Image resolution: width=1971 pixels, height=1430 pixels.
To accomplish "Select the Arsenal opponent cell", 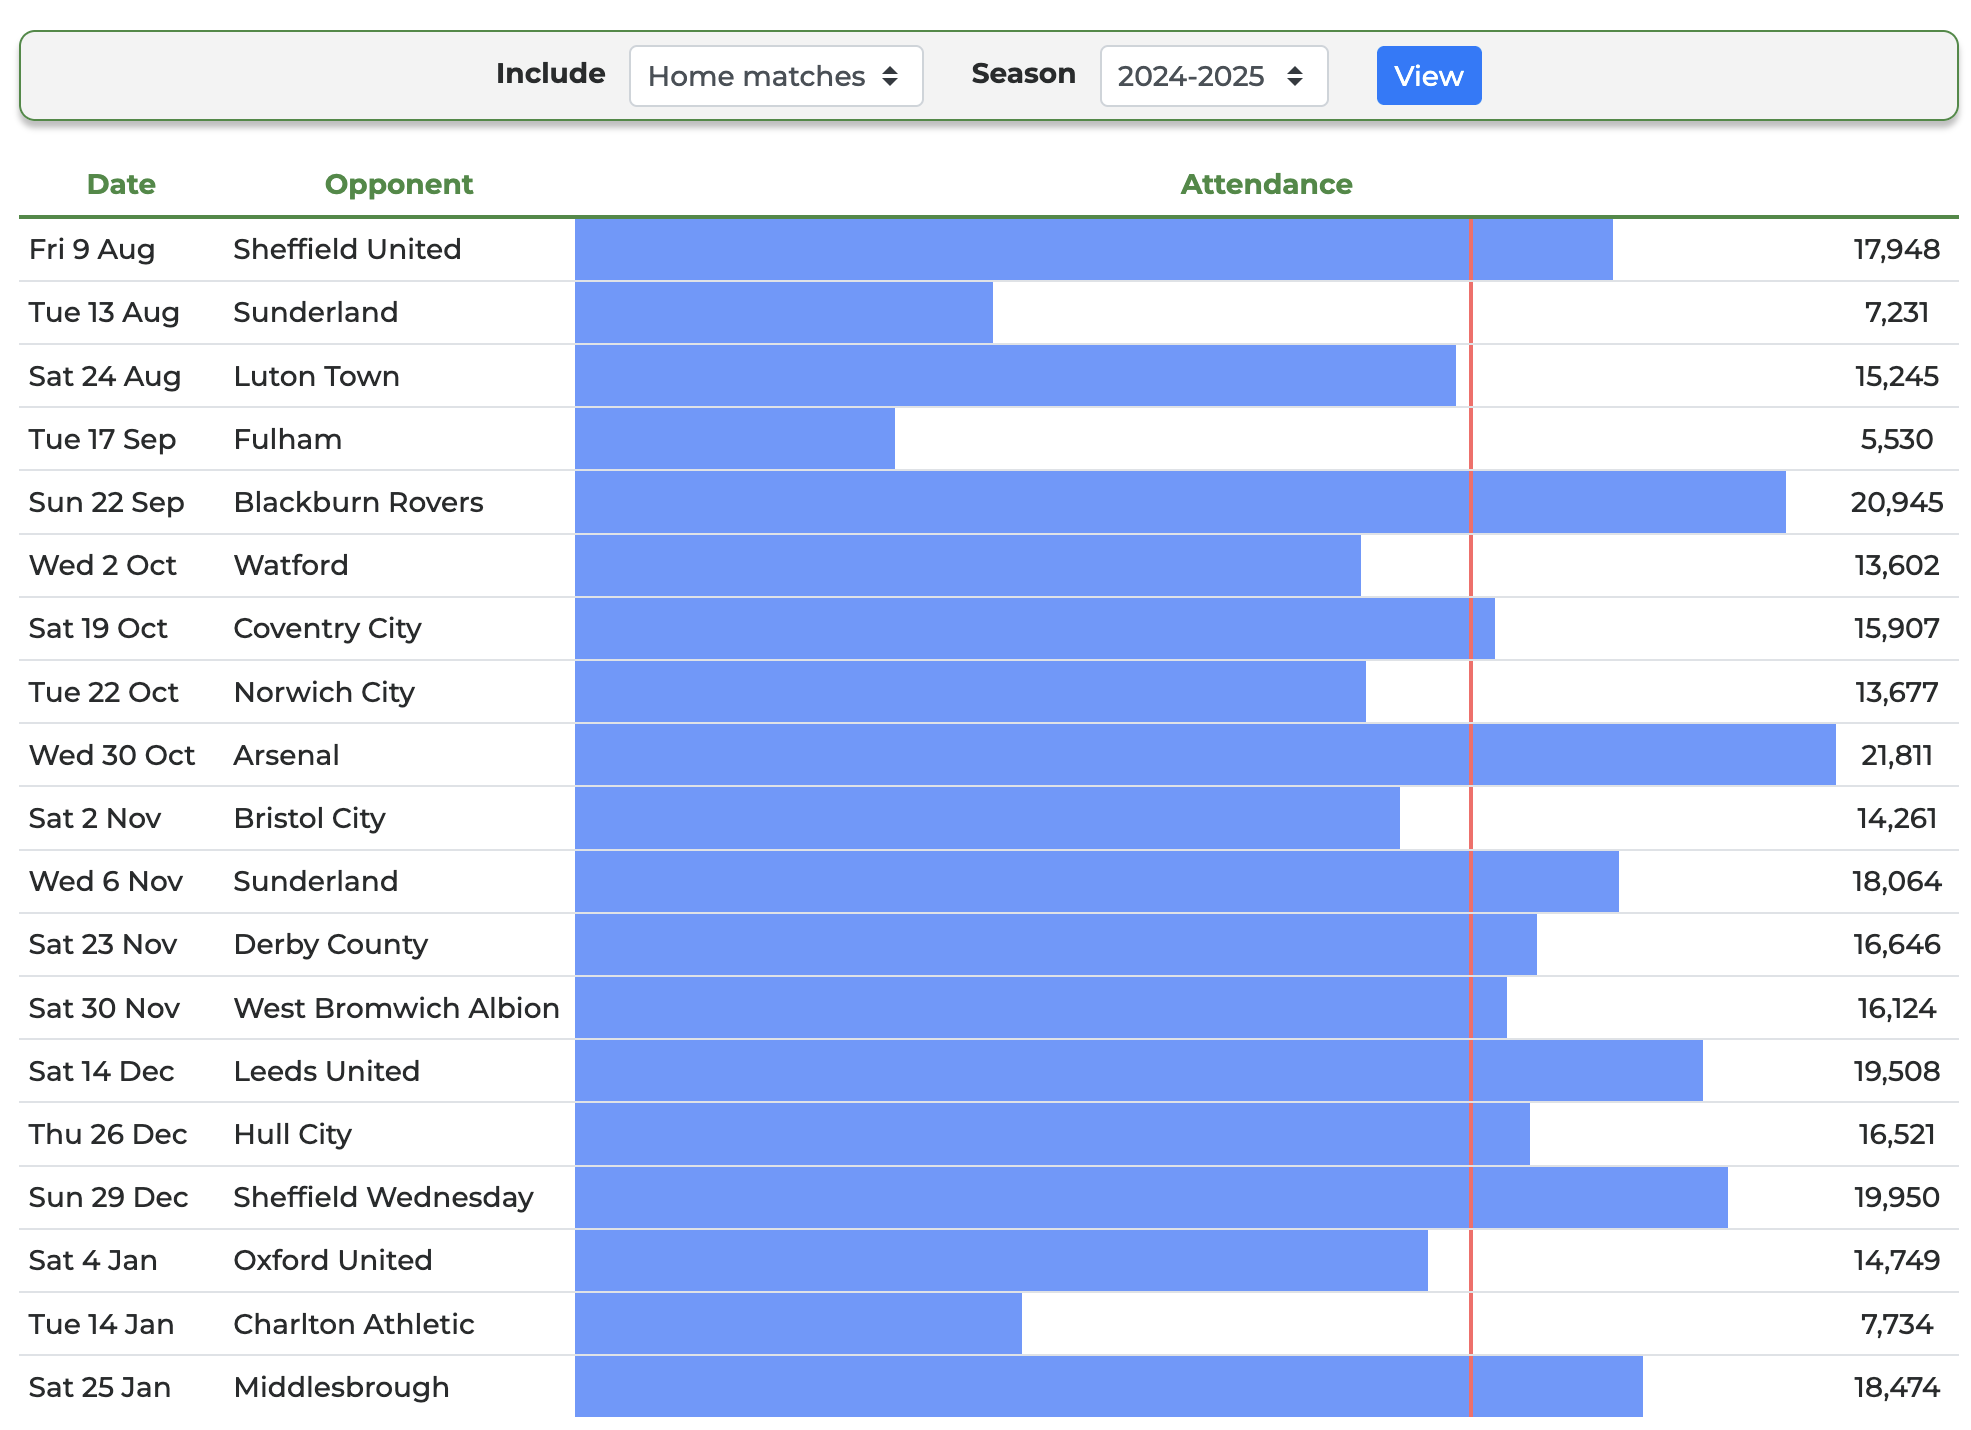I will (286, 755).
